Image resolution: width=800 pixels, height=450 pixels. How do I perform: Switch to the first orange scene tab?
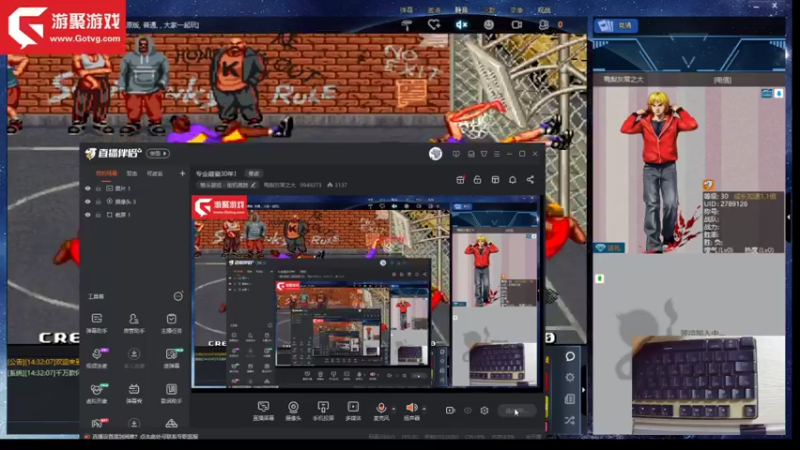(106, 173)
